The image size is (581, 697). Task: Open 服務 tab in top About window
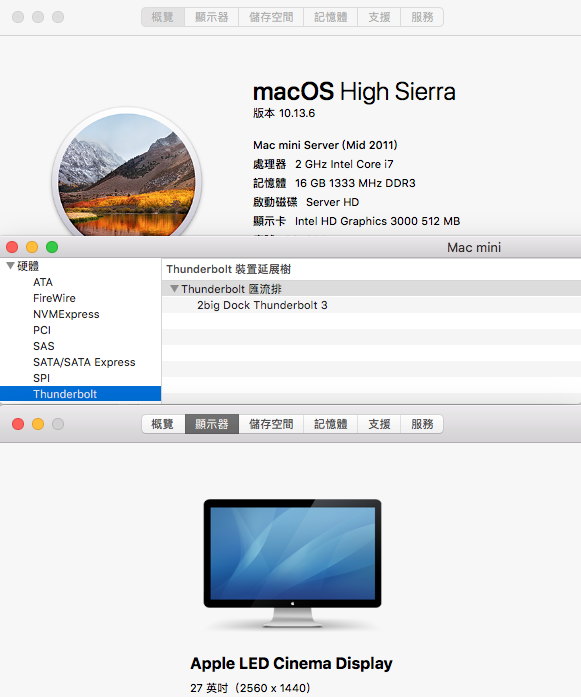pyautogui.click(x=422, y=17)
